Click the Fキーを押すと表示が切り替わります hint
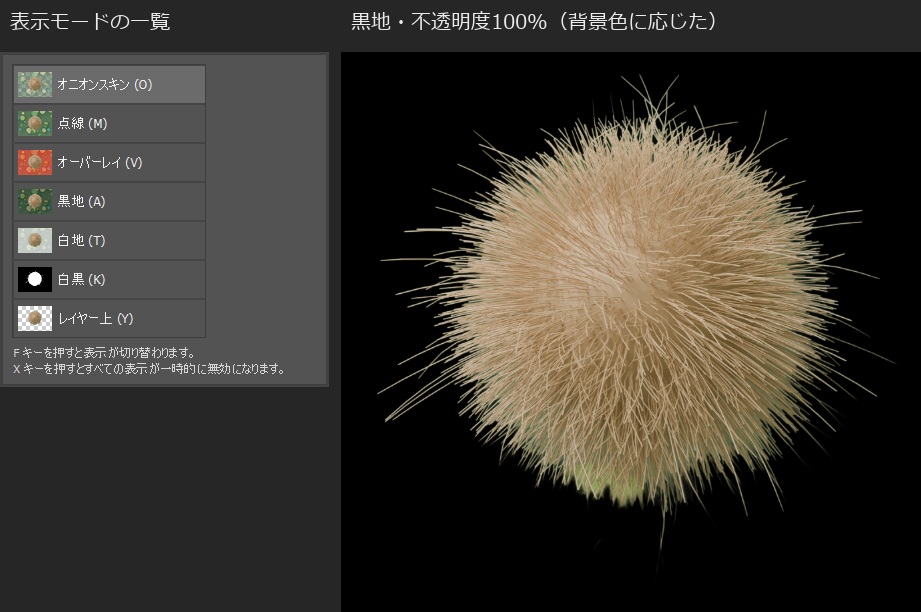 [x=104, y=353]
